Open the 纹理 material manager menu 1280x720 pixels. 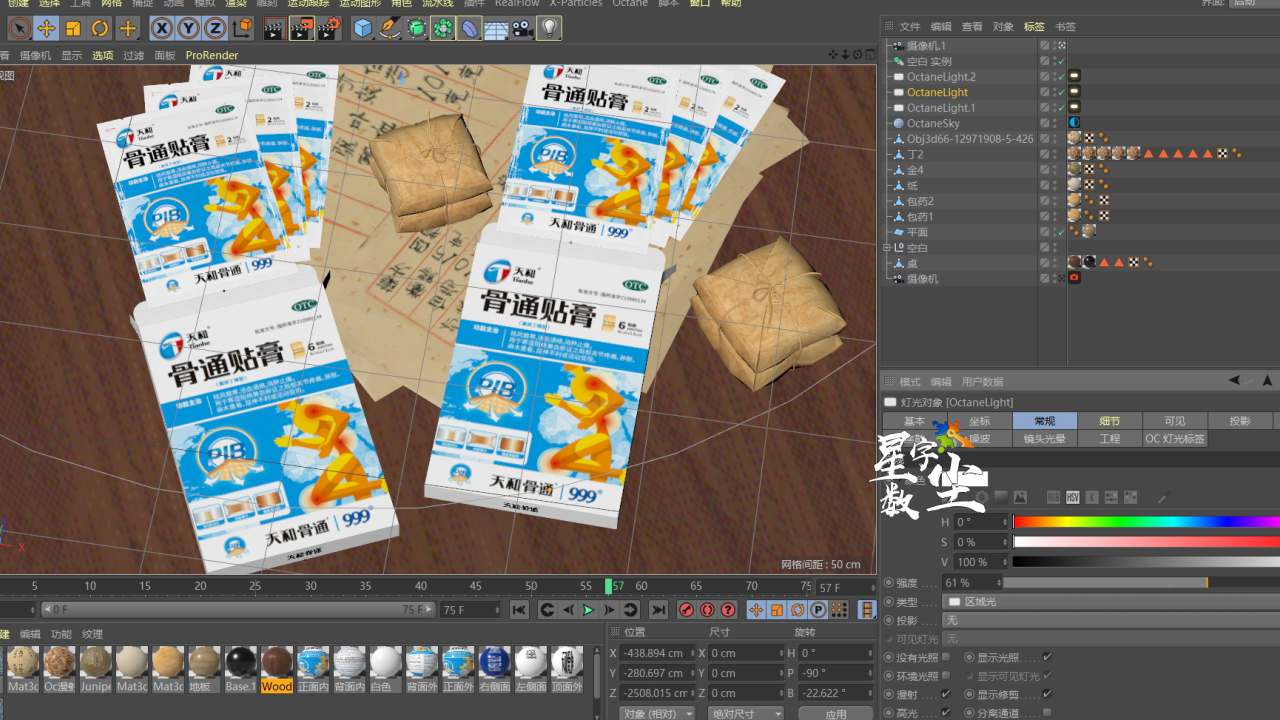(92, 634)
